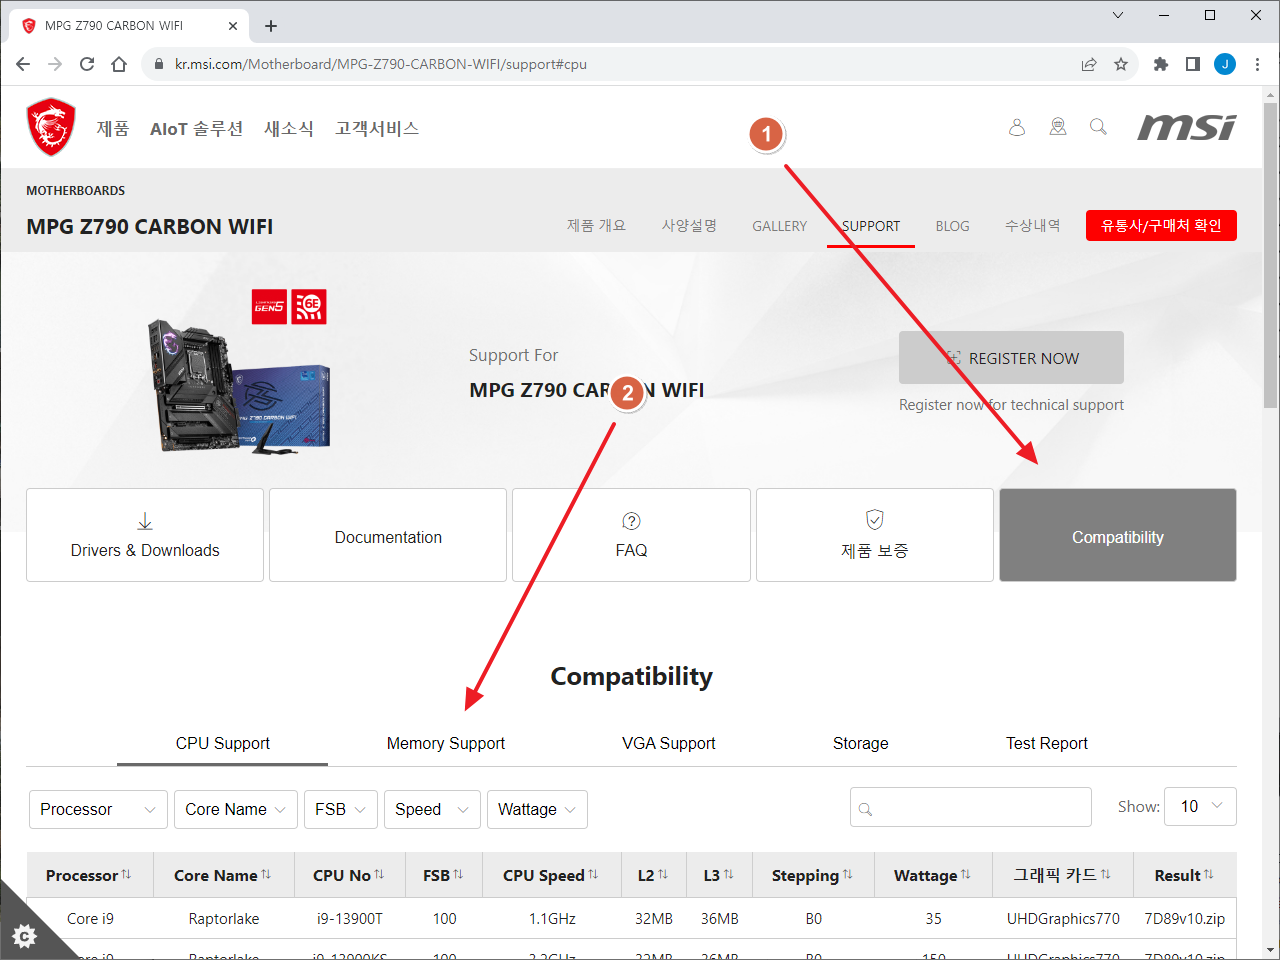The width and height of the screenshot is (1280, 960).
Task: Close the MPG Z790 CARBON WIFI tab
Action: [234, 26]
